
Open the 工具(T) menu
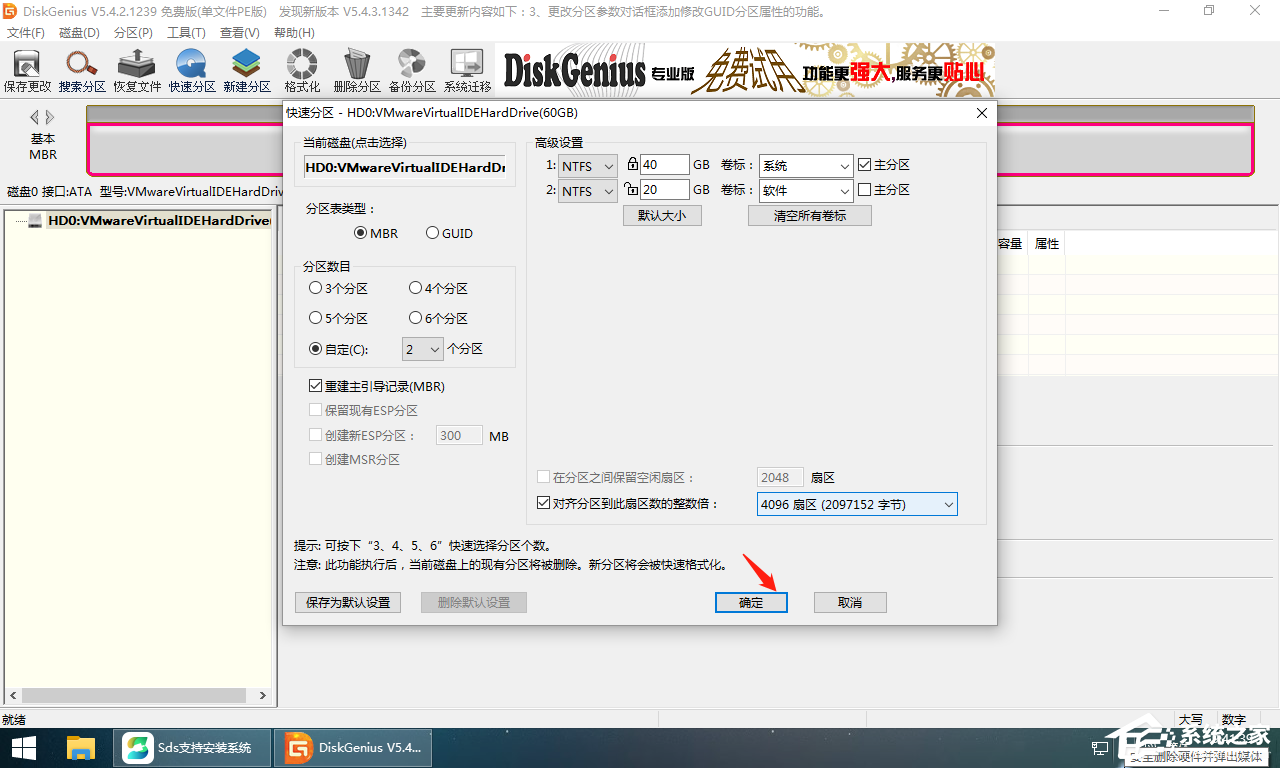pyautogui.click(x=186, y=33)
